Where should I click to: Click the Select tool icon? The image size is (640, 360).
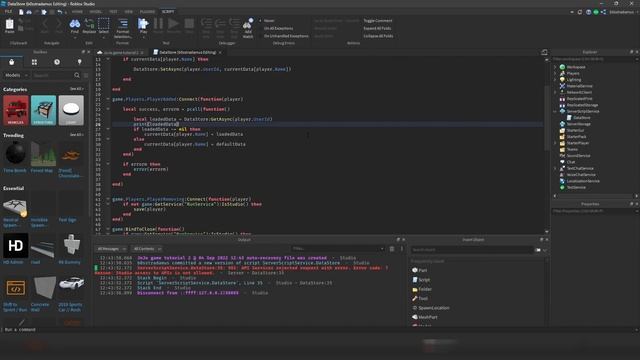pos(104,25)
